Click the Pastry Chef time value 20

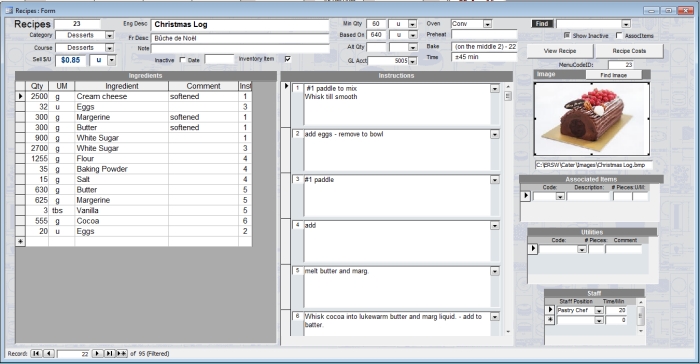tap(616, 310)
